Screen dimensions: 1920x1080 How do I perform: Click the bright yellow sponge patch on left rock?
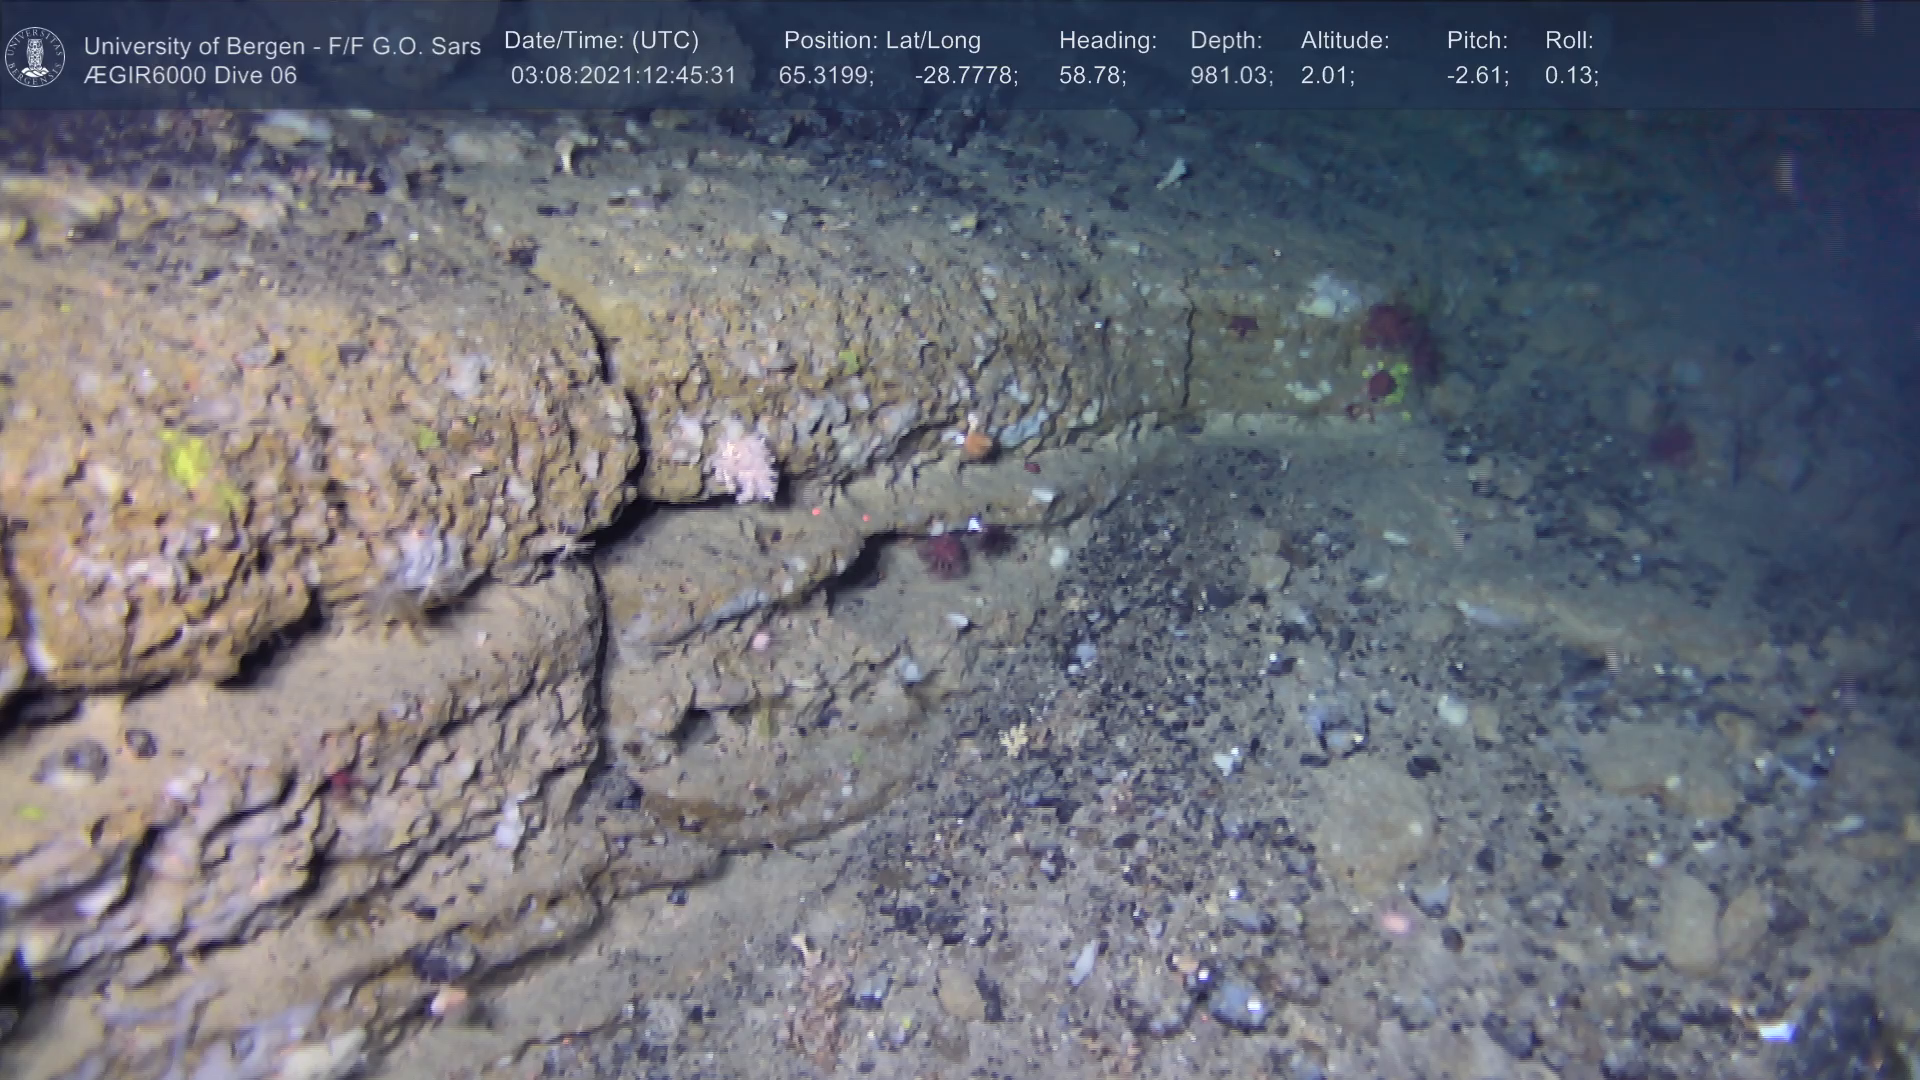click(188, 460)
